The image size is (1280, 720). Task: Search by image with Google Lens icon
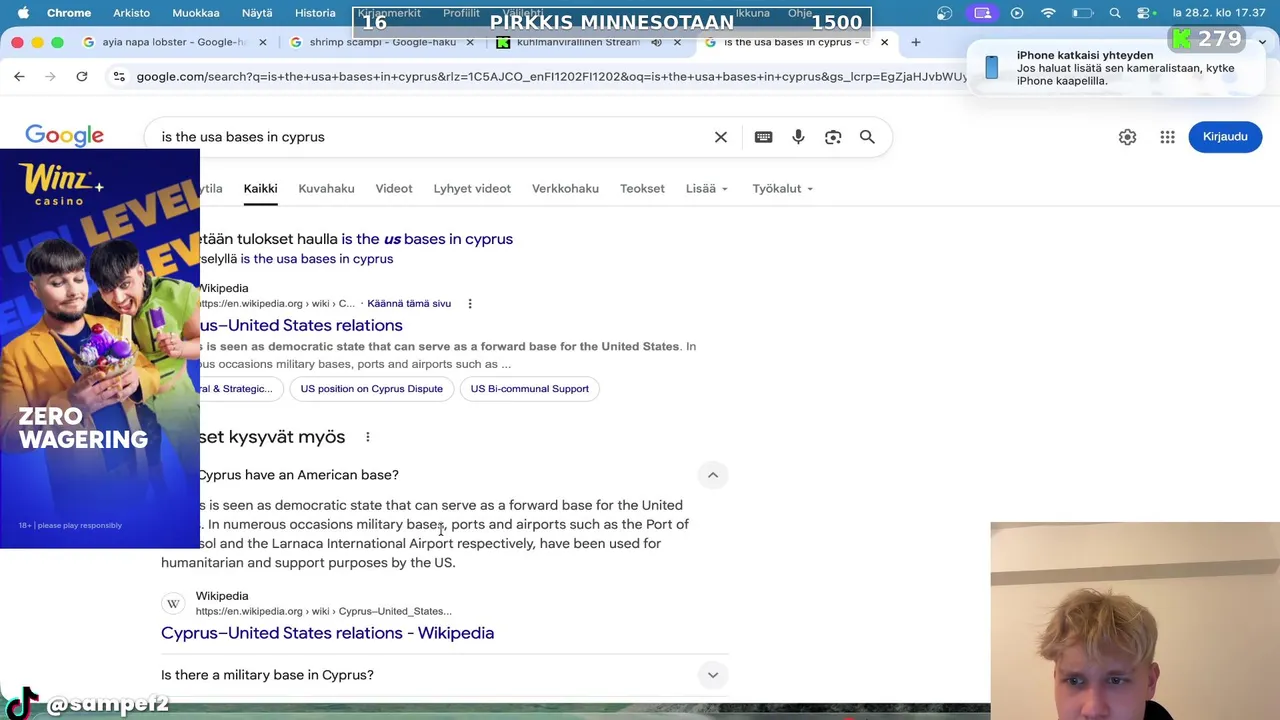833,137
